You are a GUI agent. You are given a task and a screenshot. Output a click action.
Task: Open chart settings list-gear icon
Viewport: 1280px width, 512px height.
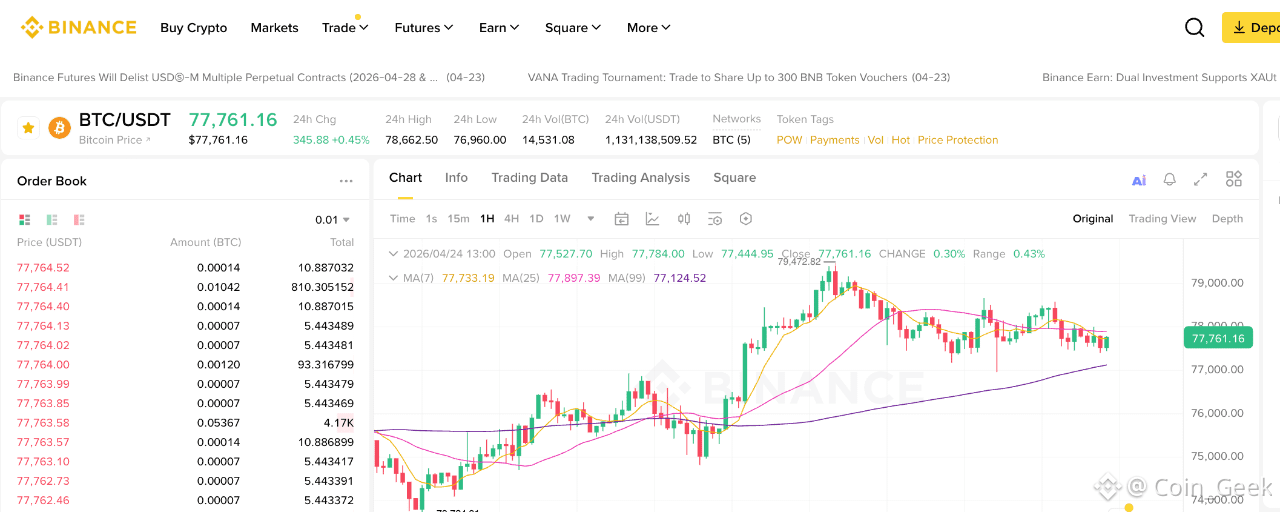coord(715,219)
